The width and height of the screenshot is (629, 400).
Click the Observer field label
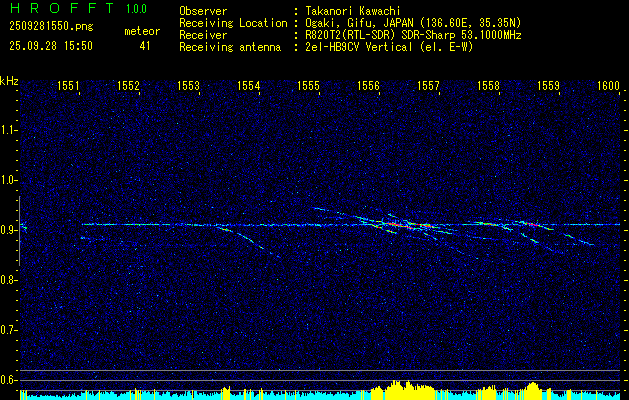(x=203, y=11)
